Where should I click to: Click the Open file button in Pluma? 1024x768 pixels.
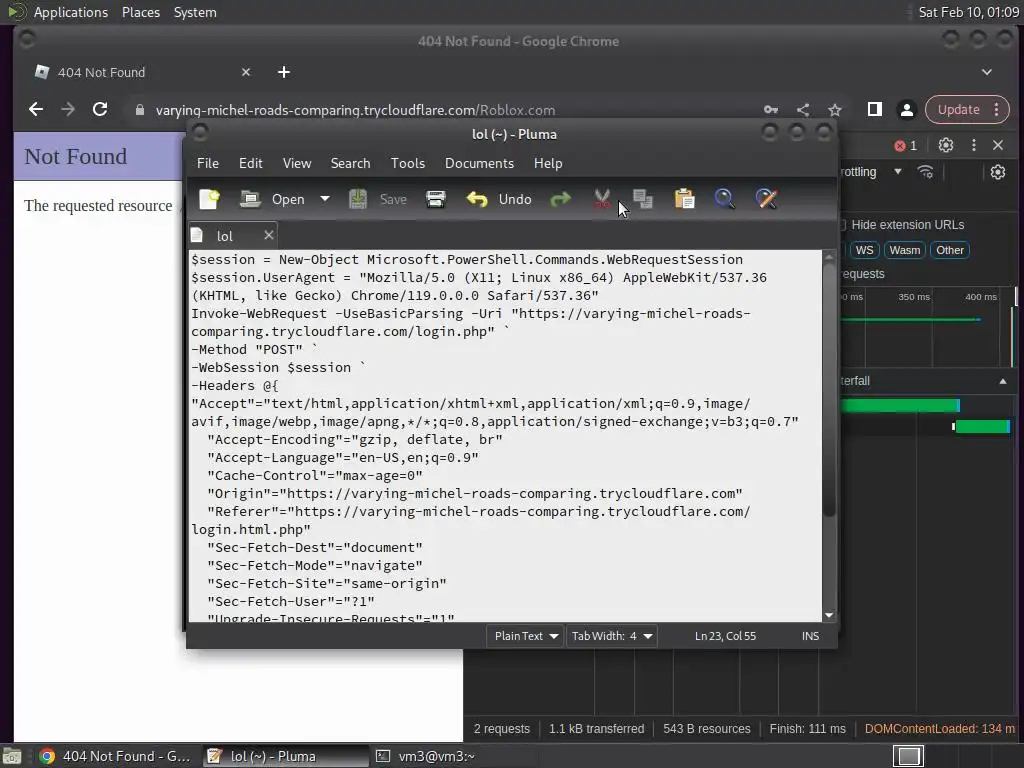(272, 199)
